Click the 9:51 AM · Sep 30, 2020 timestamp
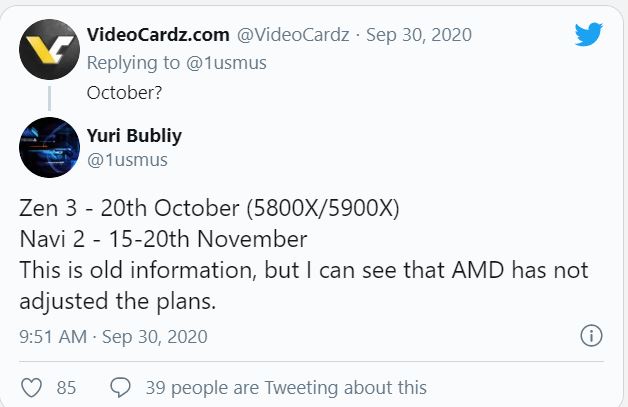 113,336
